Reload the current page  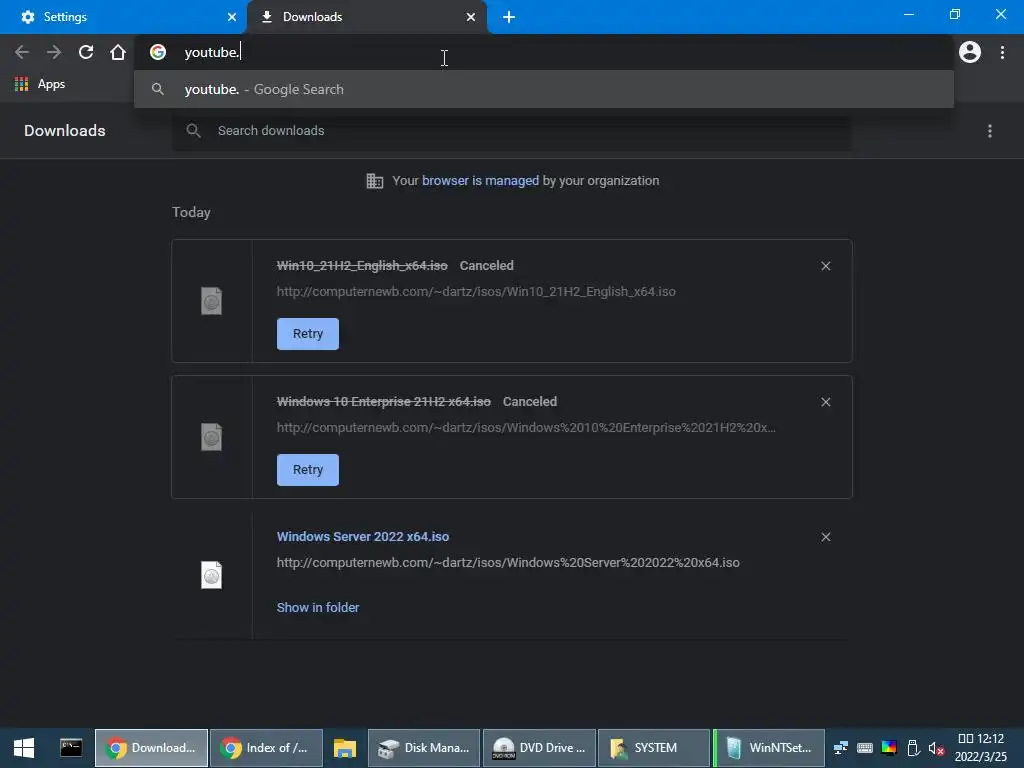[86, 52]
